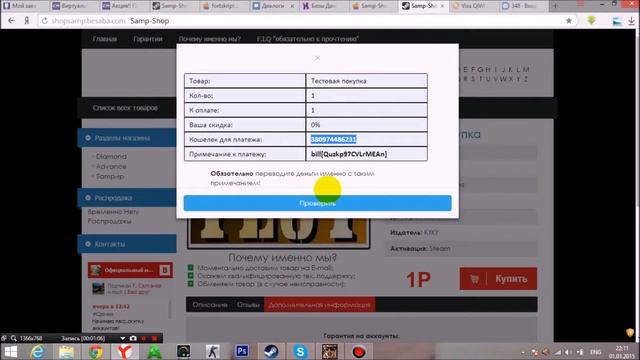Close the payment dialog with the X
640x360 pixels.
click(318, 58)
